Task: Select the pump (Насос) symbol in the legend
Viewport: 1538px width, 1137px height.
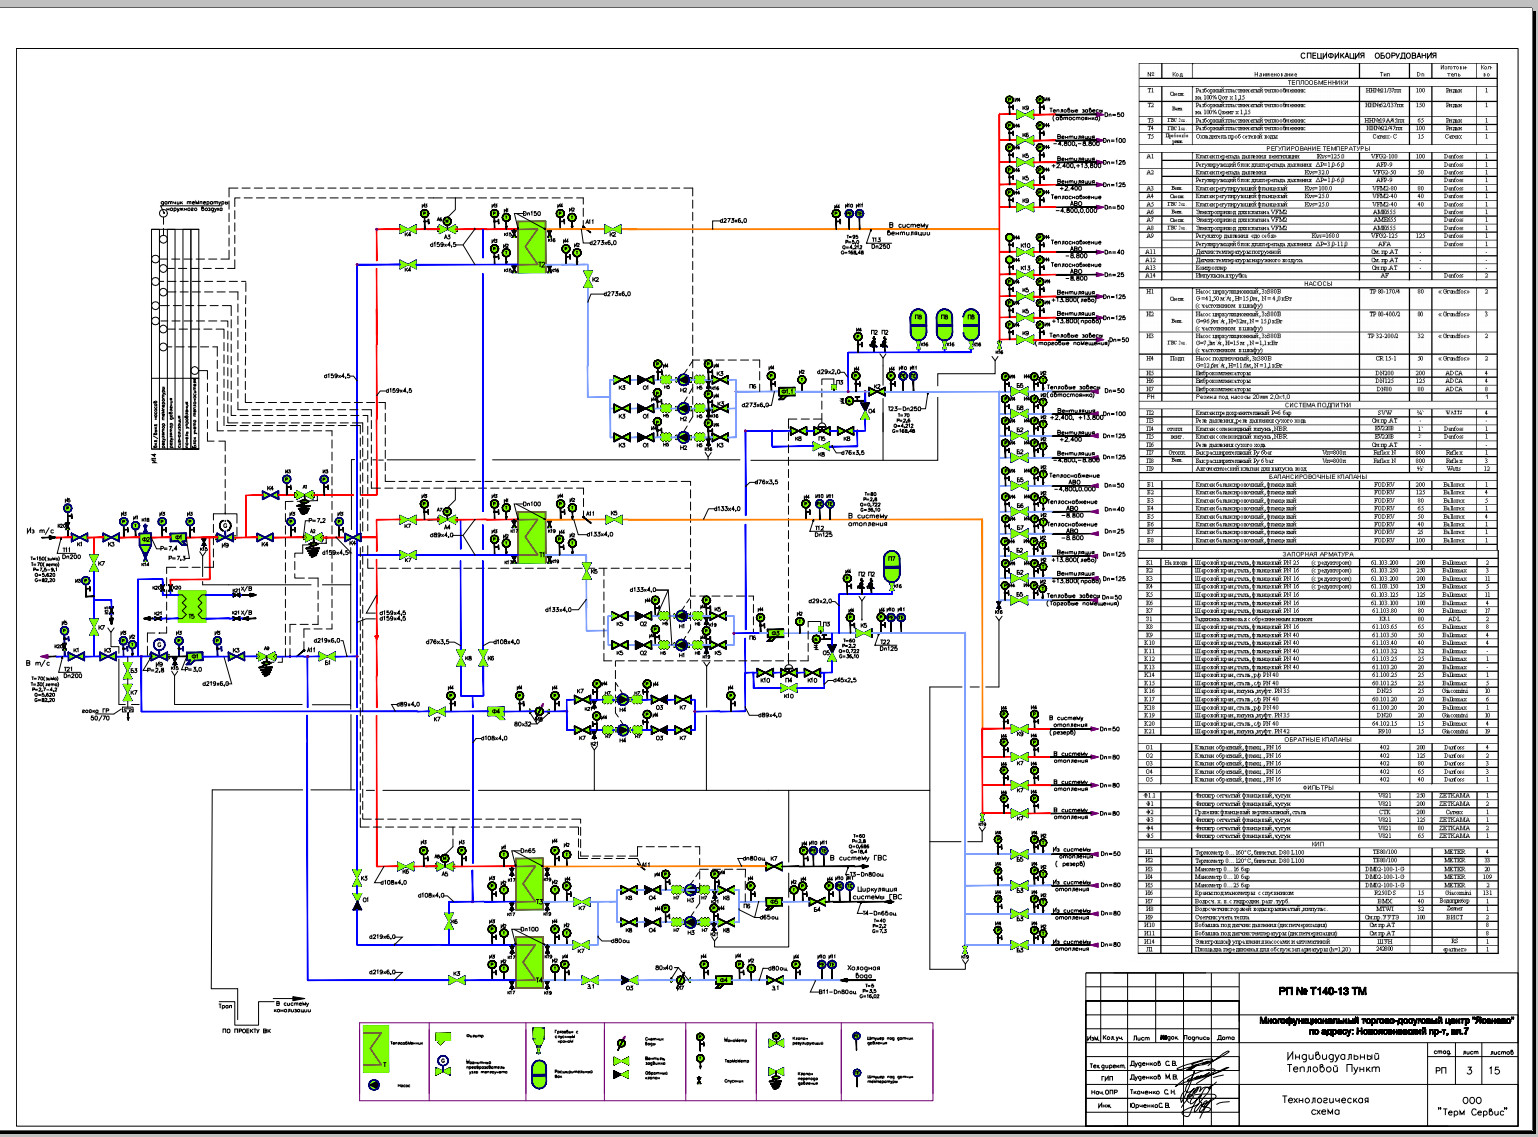Action: [x=374, y=1085]
